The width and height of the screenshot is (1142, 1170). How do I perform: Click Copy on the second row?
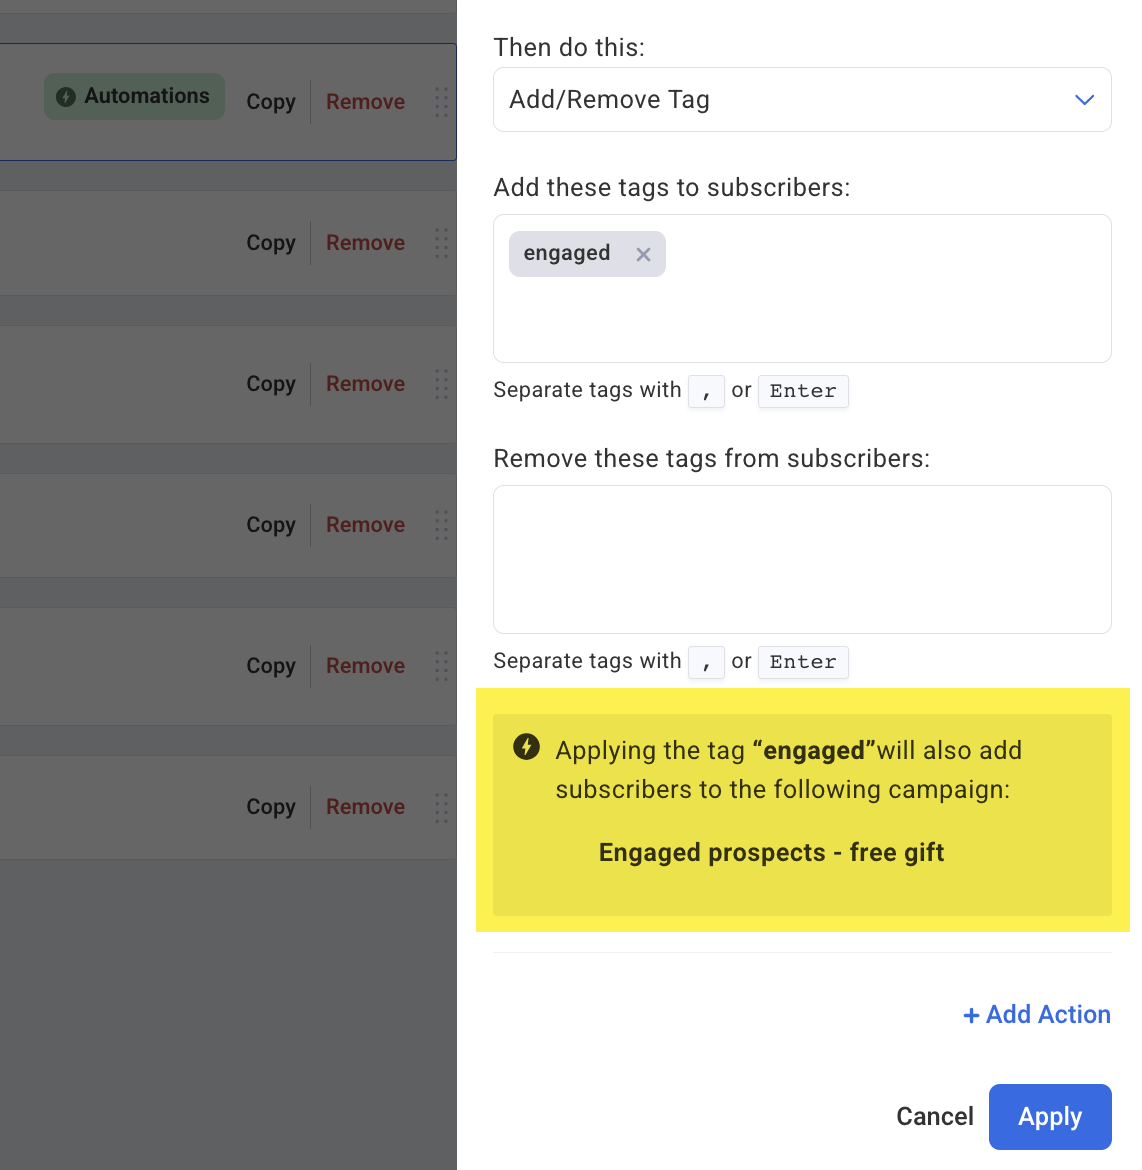tap(271, 243)
